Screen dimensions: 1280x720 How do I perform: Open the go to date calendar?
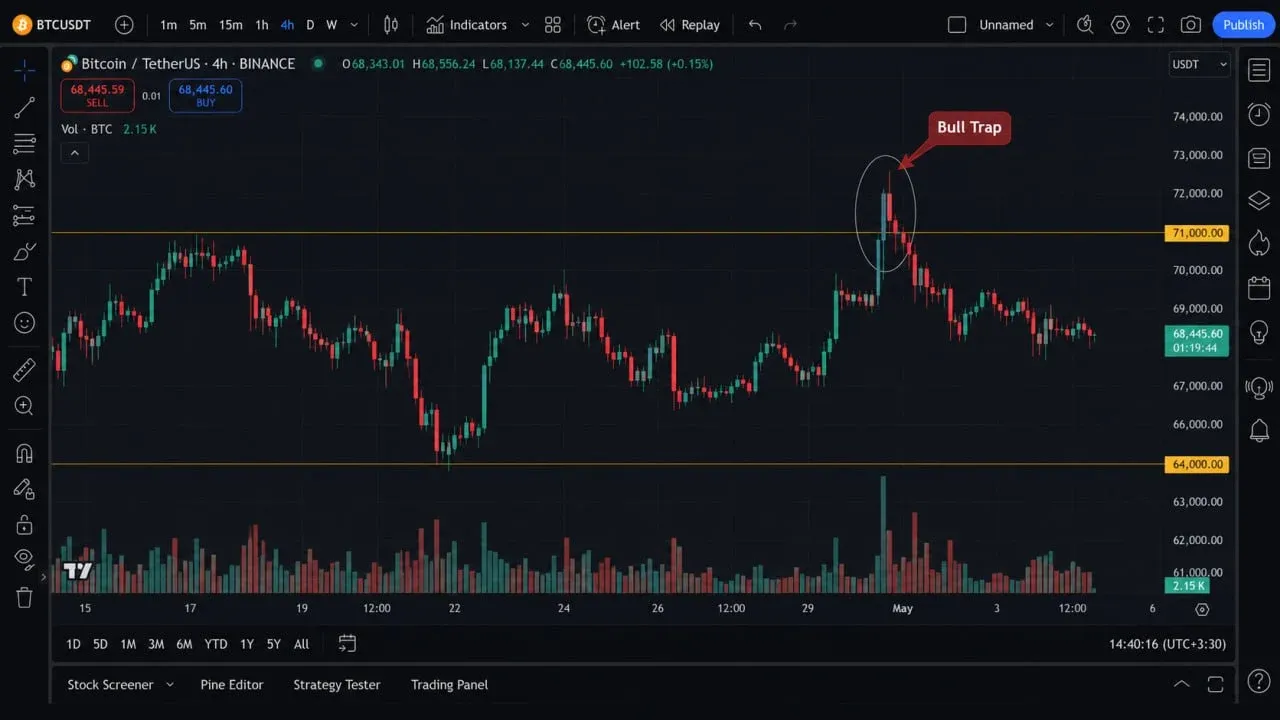click(x=347, y=643)
